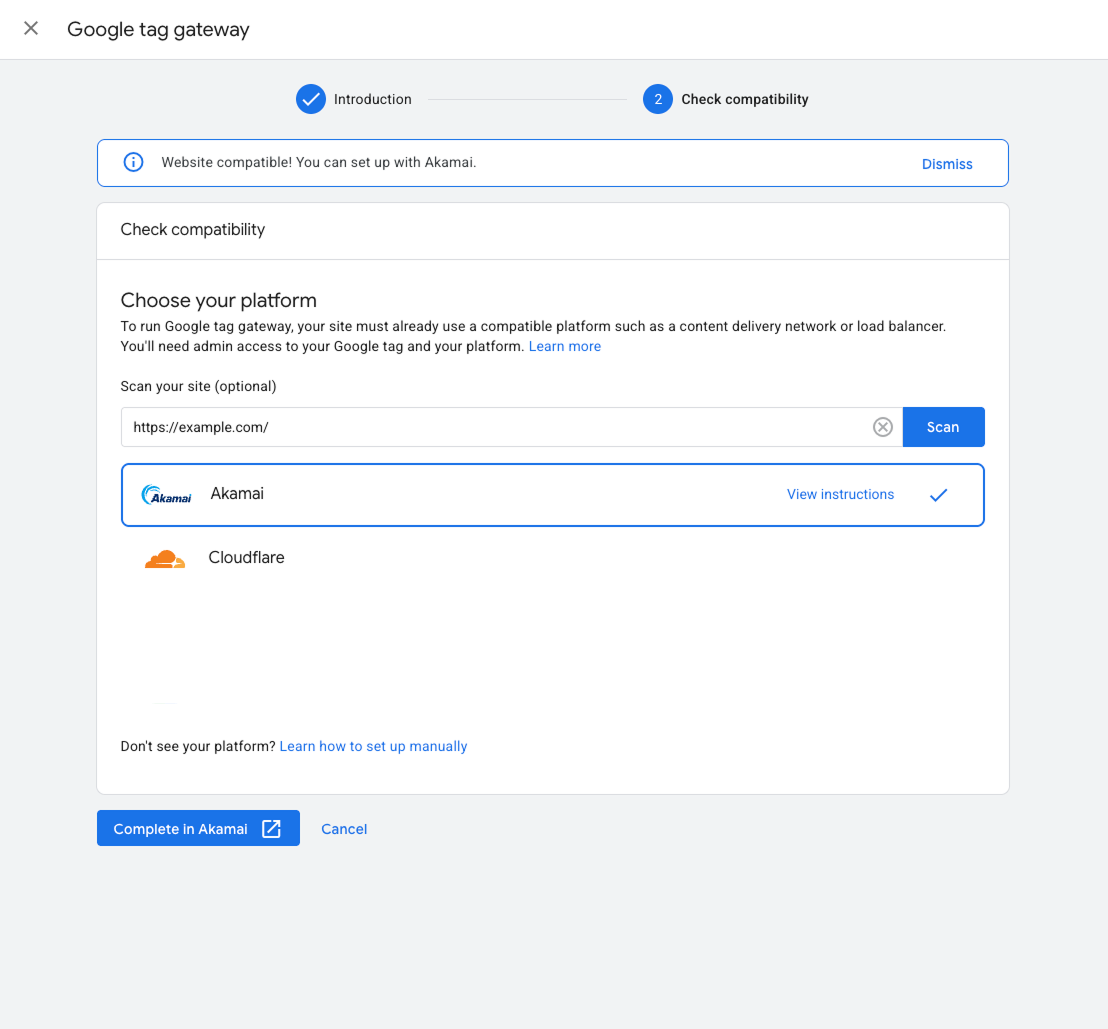
Task: Click the Introduction step checkmark icon
Action: pos(311,99)
